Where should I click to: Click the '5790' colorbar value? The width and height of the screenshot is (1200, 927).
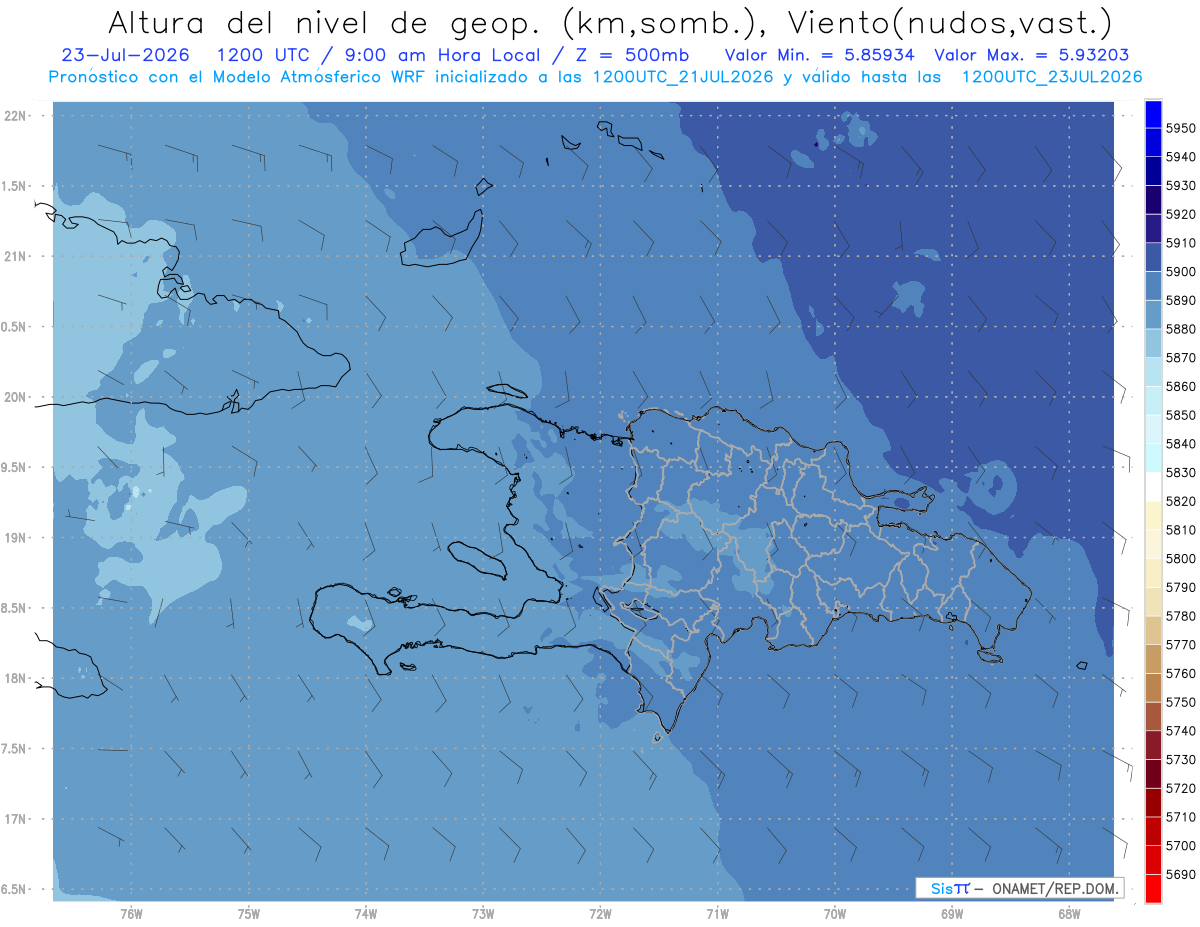[x=1180, y=587]
